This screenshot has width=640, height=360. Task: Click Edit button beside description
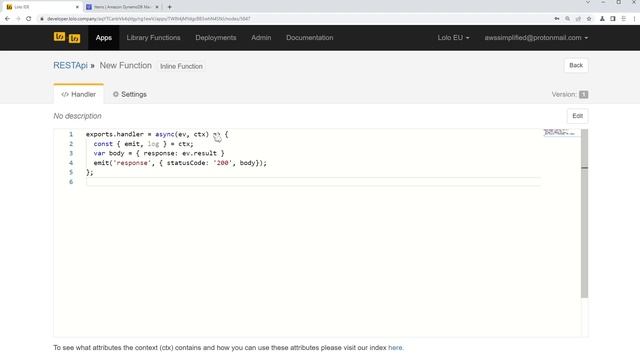(578, 116)
